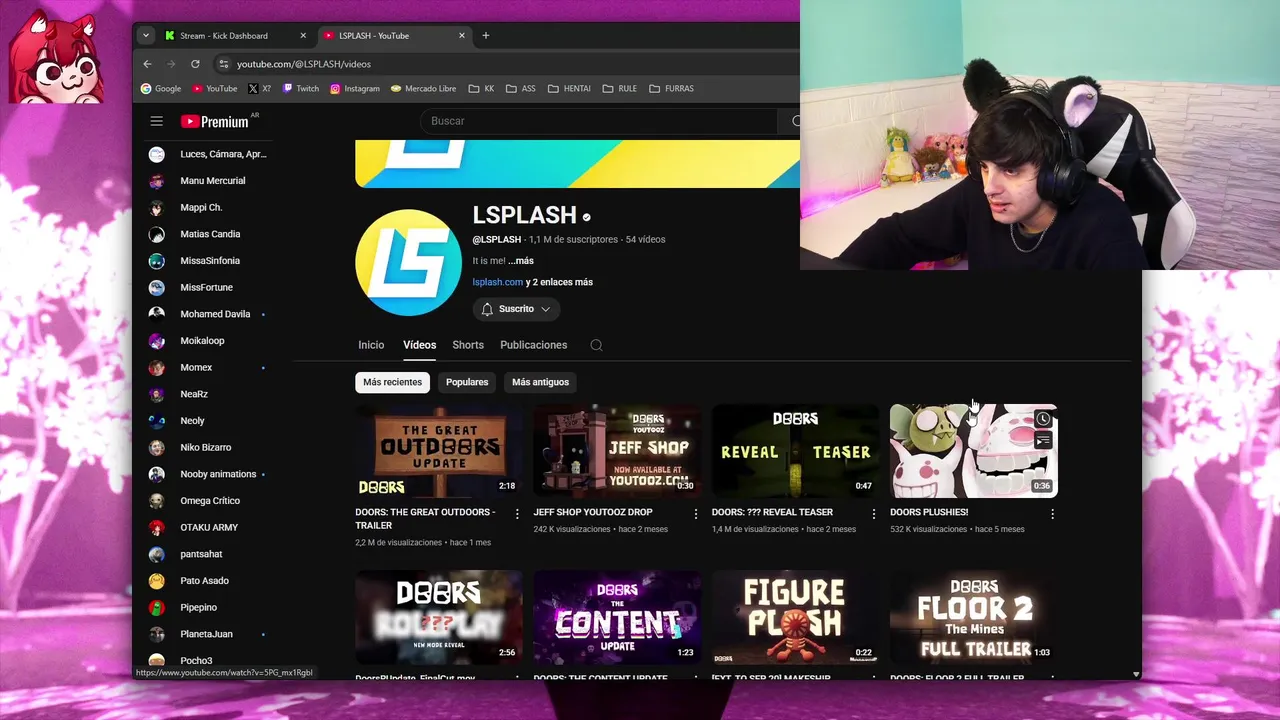This screenshot has height=720, width=1280.
Task: Open the KK bookmark folder
Action: 481,88
